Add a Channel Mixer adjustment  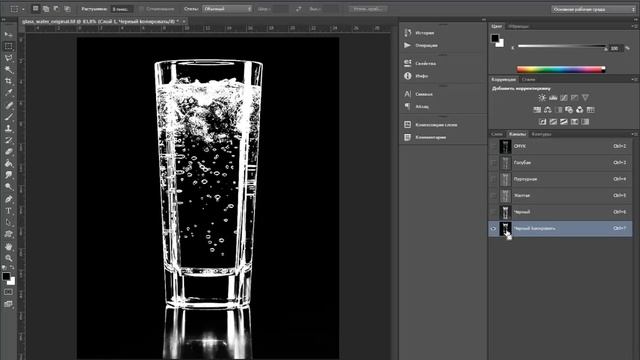pos(580,110)
